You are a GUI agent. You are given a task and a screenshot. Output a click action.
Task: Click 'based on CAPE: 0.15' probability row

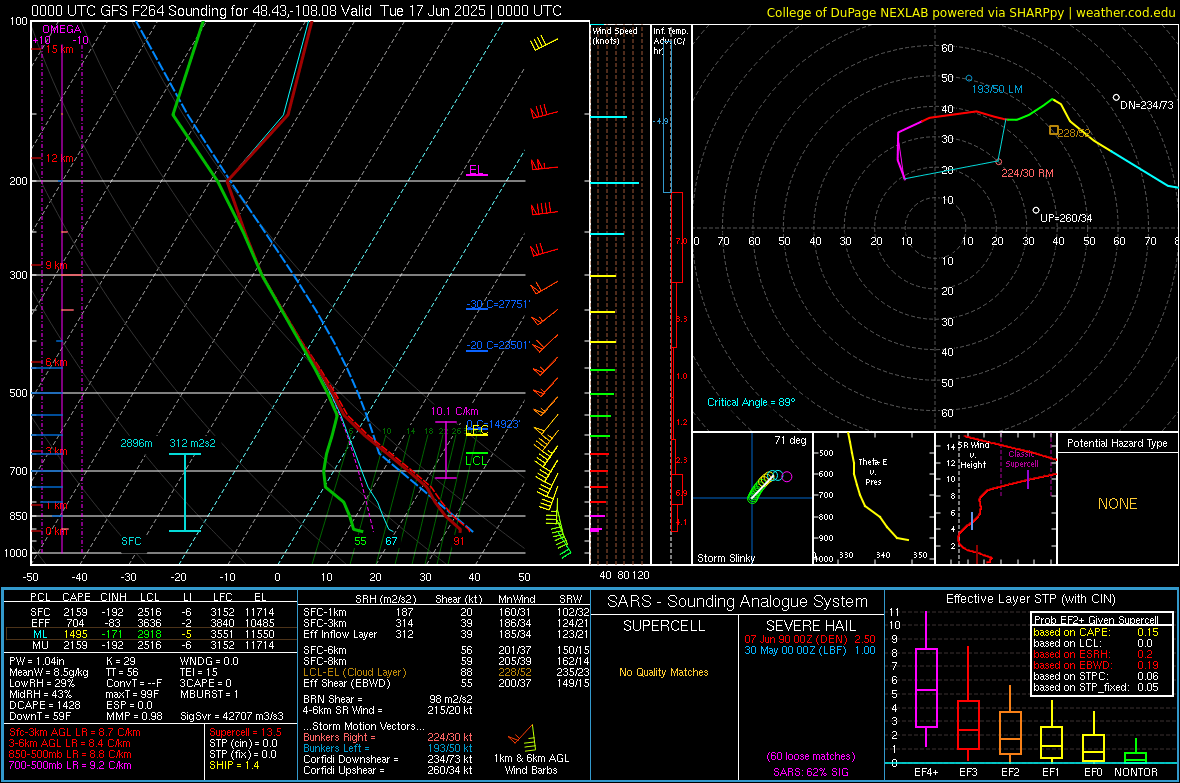tap(1096, 632)
